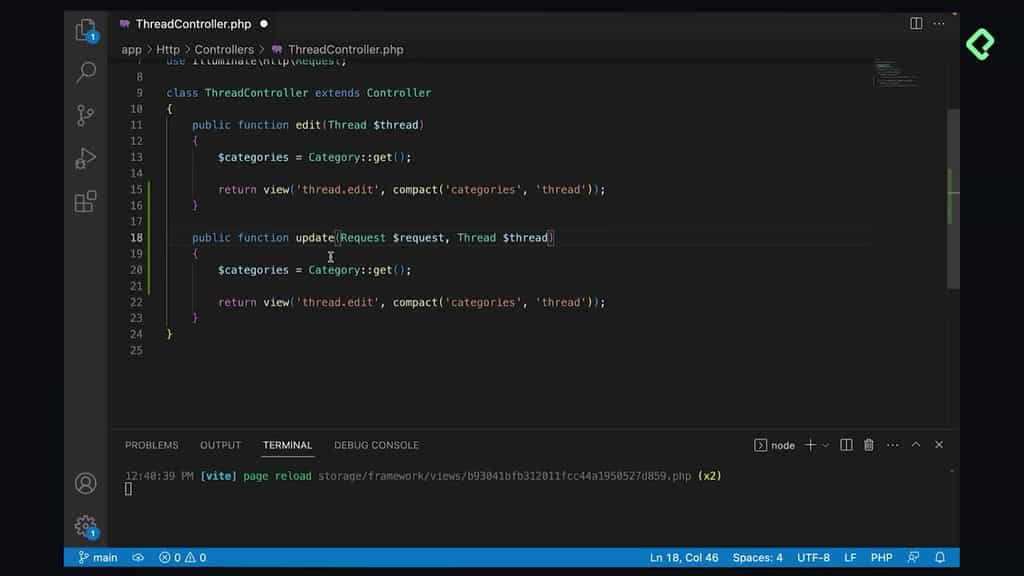This screenshot has height=576, width=1024.
Task: Switch to the PROBLEMS tab
Action: point(151,445)
